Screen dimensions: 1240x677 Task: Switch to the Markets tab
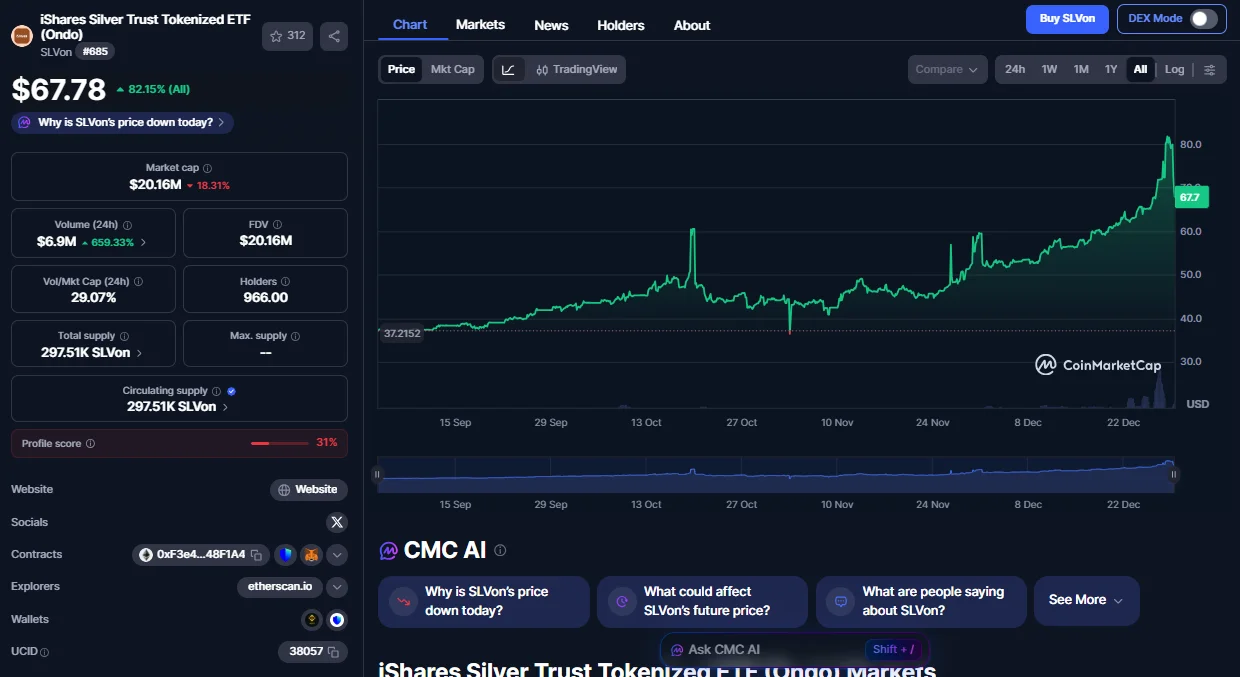(x=480, y=25)
